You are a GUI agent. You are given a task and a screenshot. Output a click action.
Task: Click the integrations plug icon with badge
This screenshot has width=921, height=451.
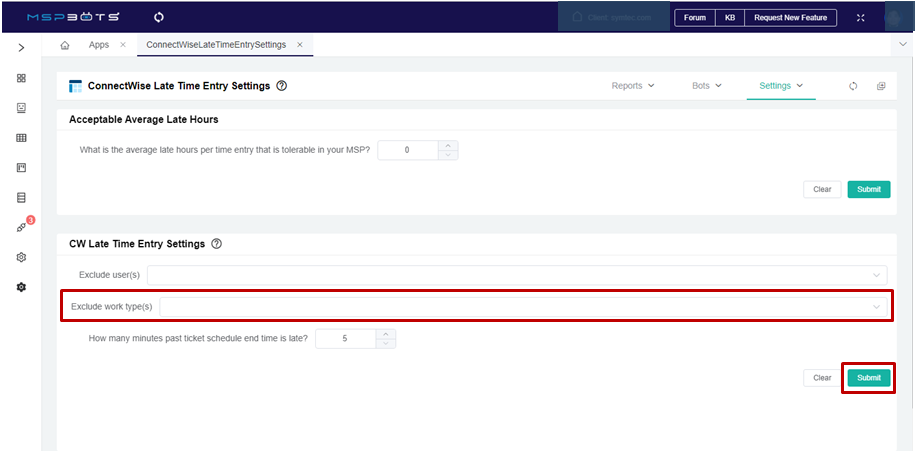(x=21, y=228)
